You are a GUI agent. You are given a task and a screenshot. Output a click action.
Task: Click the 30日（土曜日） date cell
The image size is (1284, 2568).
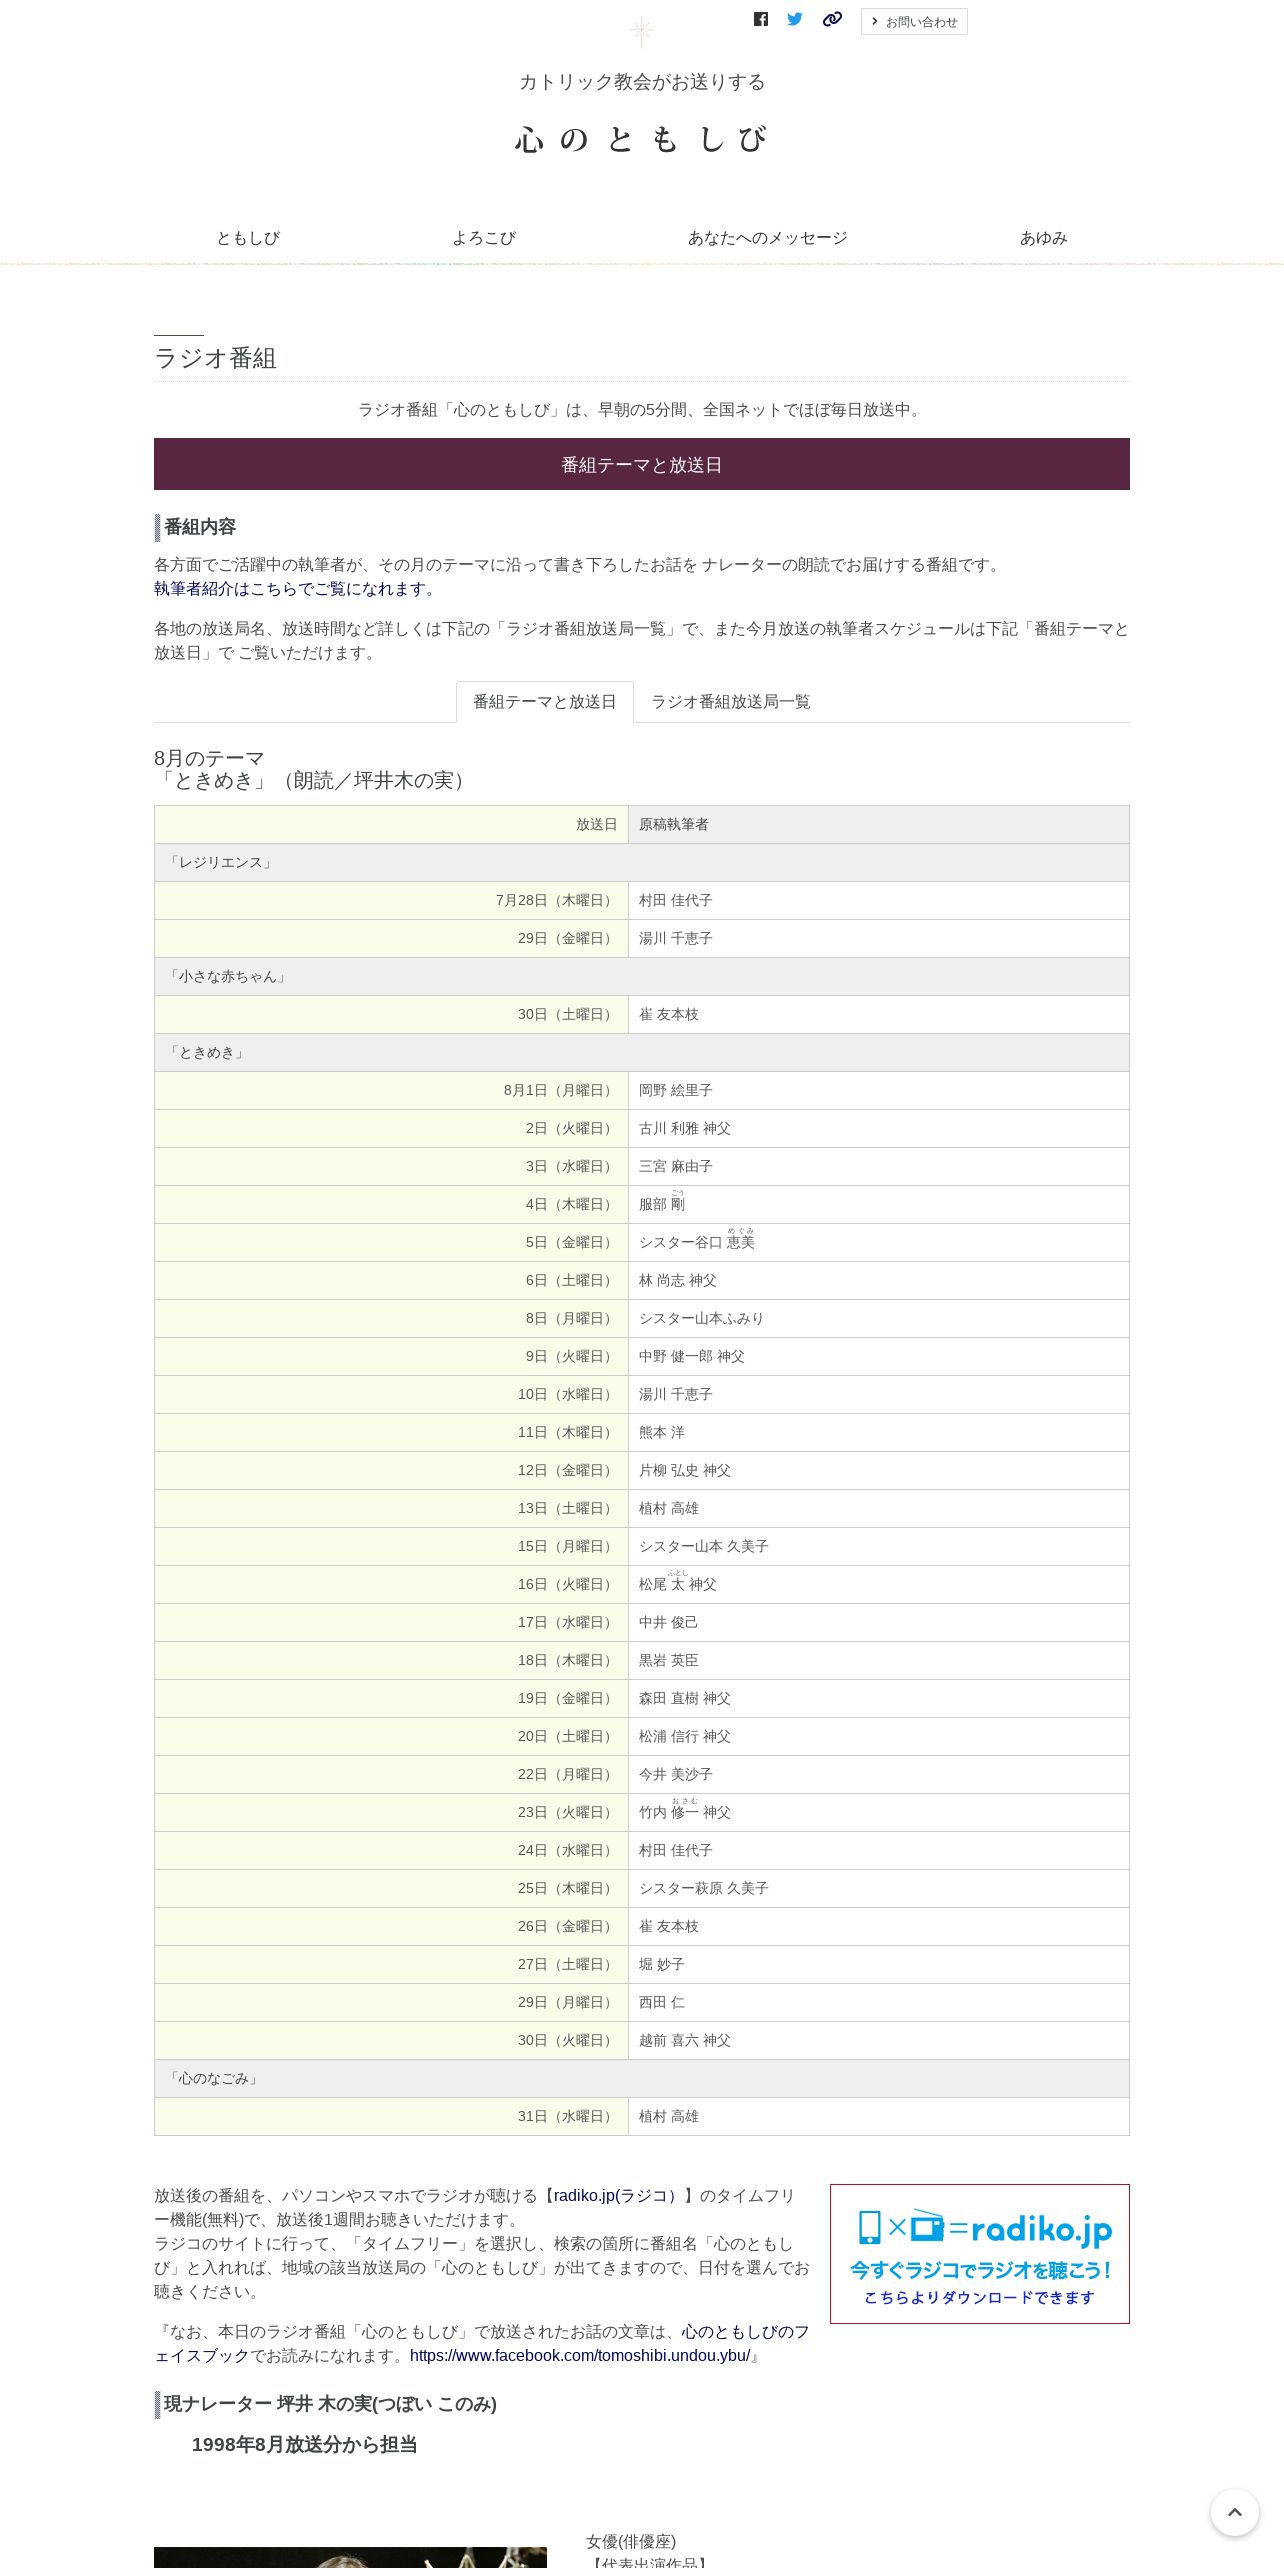click(392, 1015)
